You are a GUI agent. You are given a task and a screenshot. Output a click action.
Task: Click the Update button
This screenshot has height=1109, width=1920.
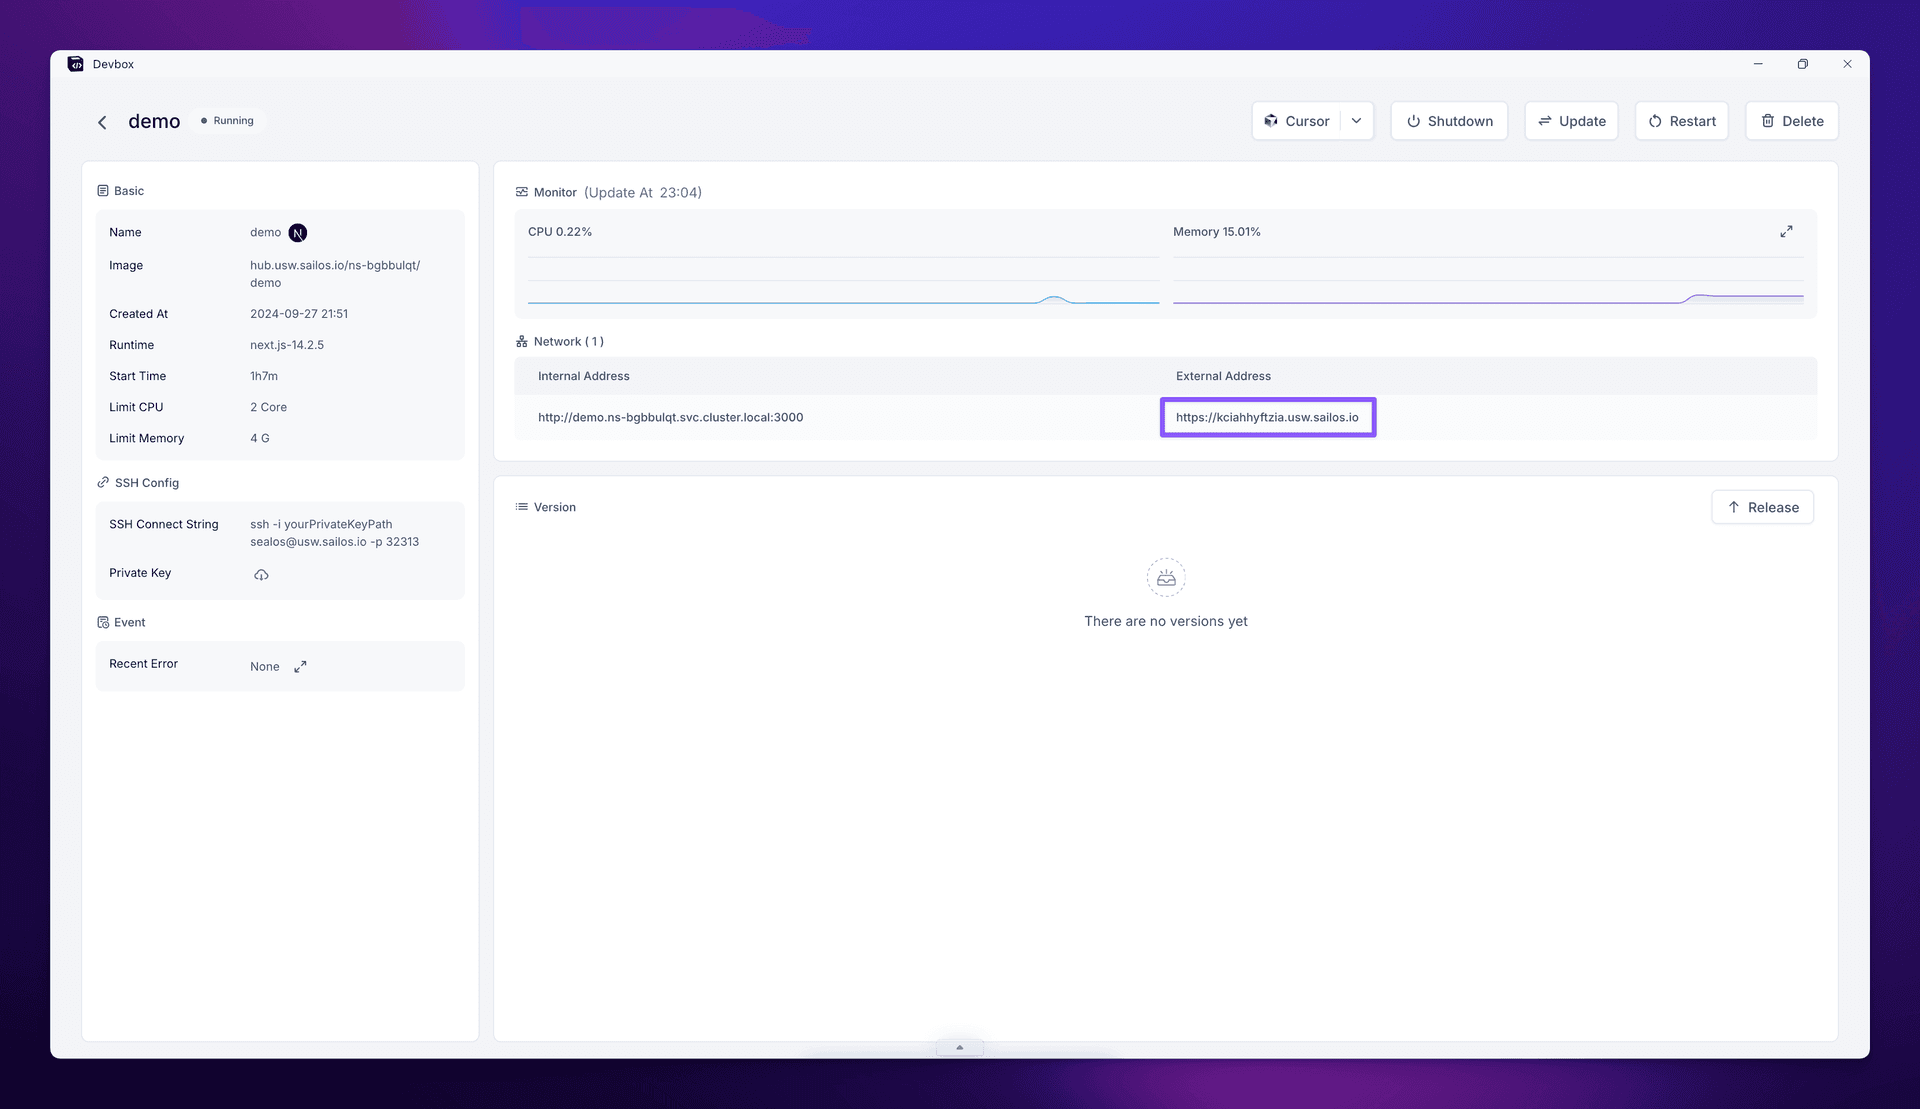pos(1571,120)
